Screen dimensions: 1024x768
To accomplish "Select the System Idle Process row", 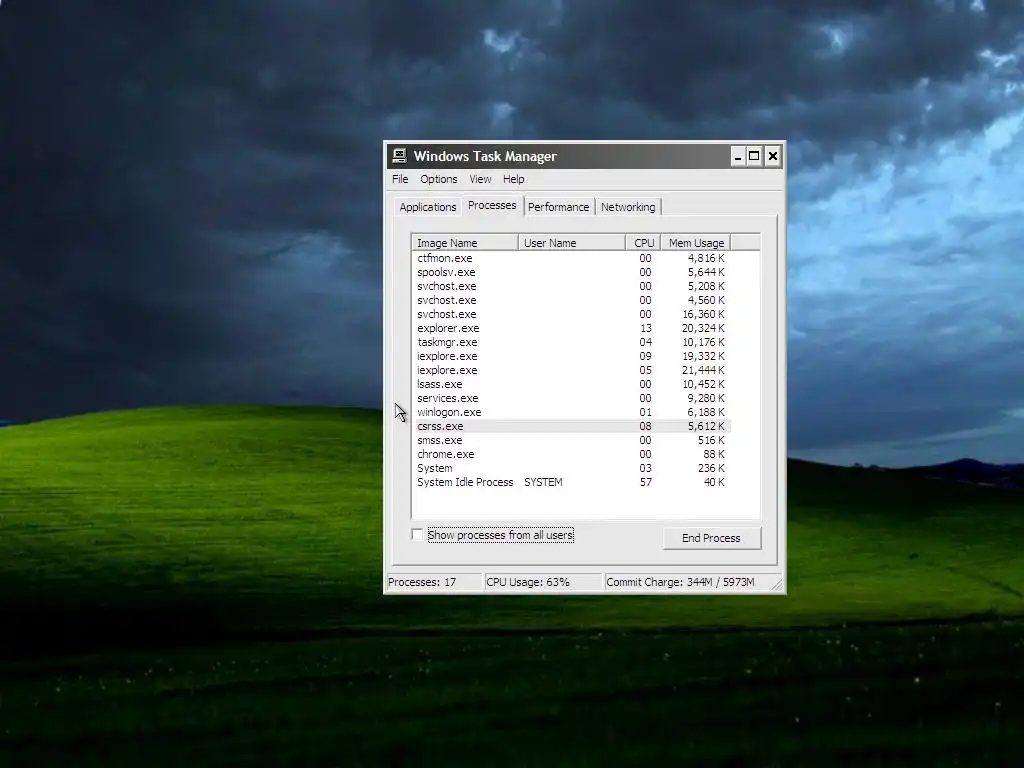I will point(572,483).
